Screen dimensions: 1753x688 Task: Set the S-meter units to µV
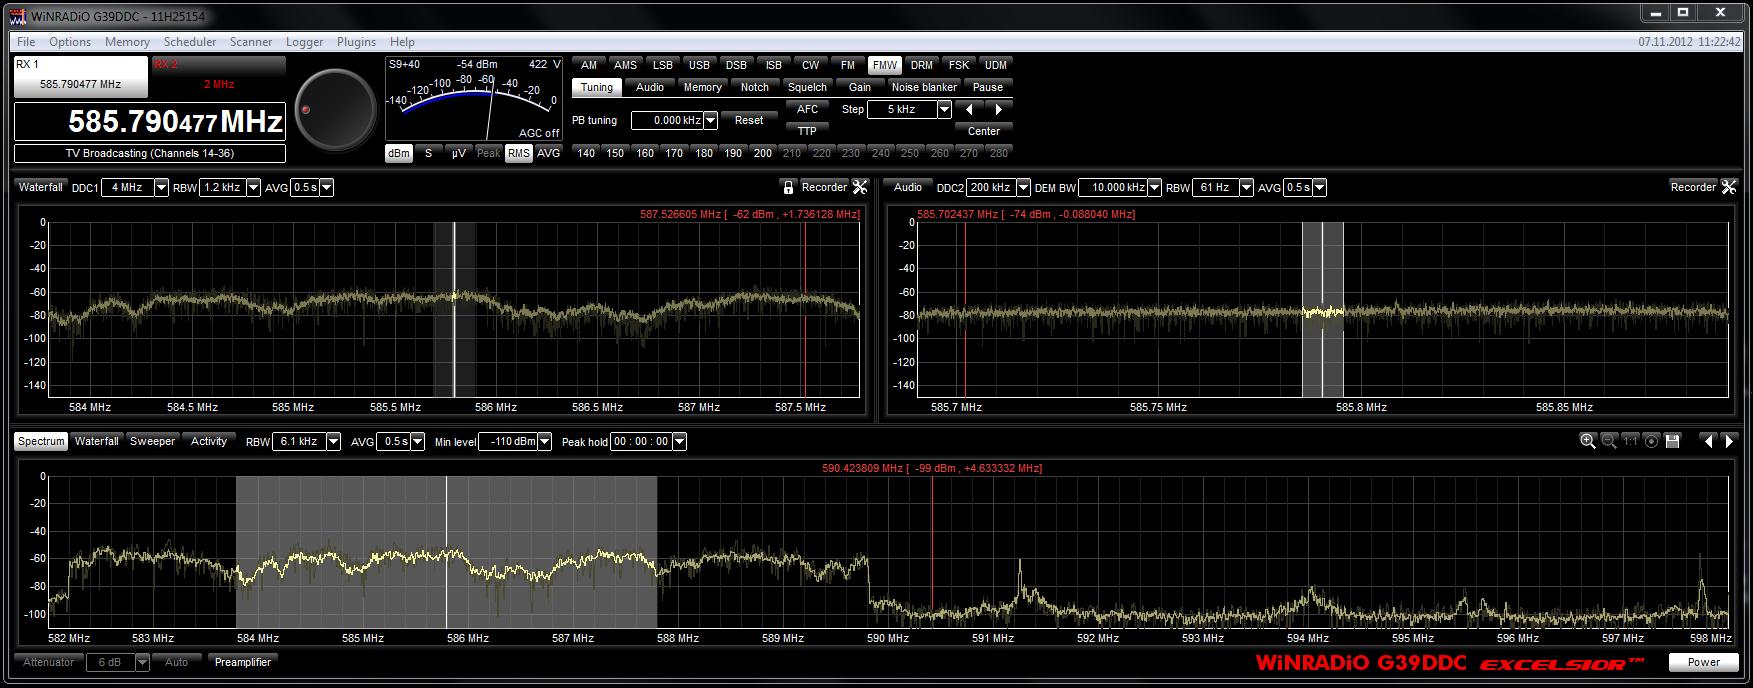click(458, 153)
